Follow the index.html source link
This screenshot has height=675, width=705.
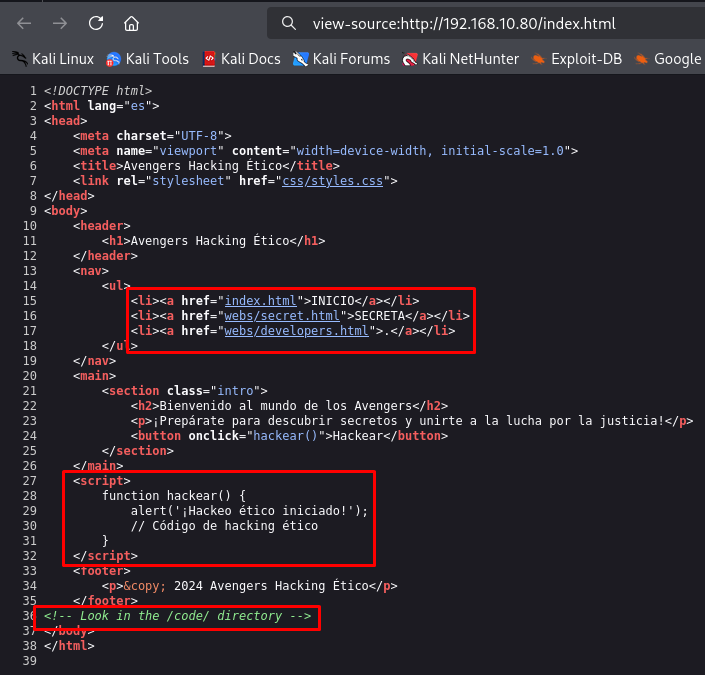tap(260, 301)
